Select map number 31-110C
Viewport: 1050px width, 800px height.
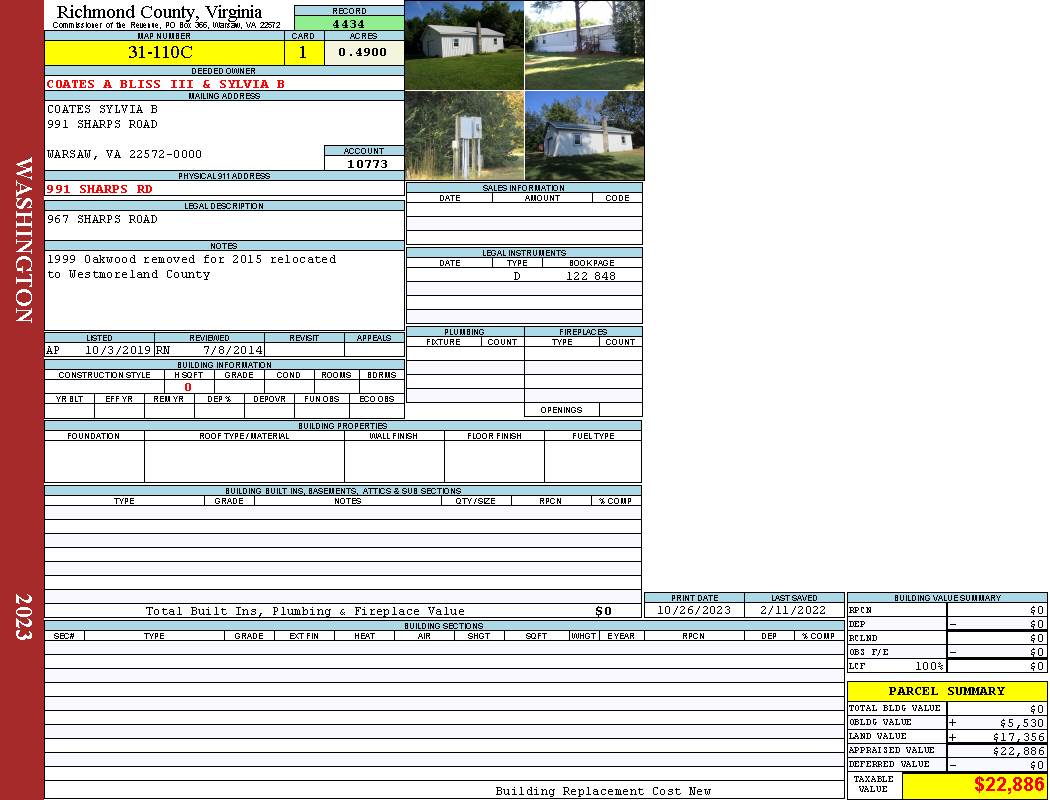click(x=161, y=52)
